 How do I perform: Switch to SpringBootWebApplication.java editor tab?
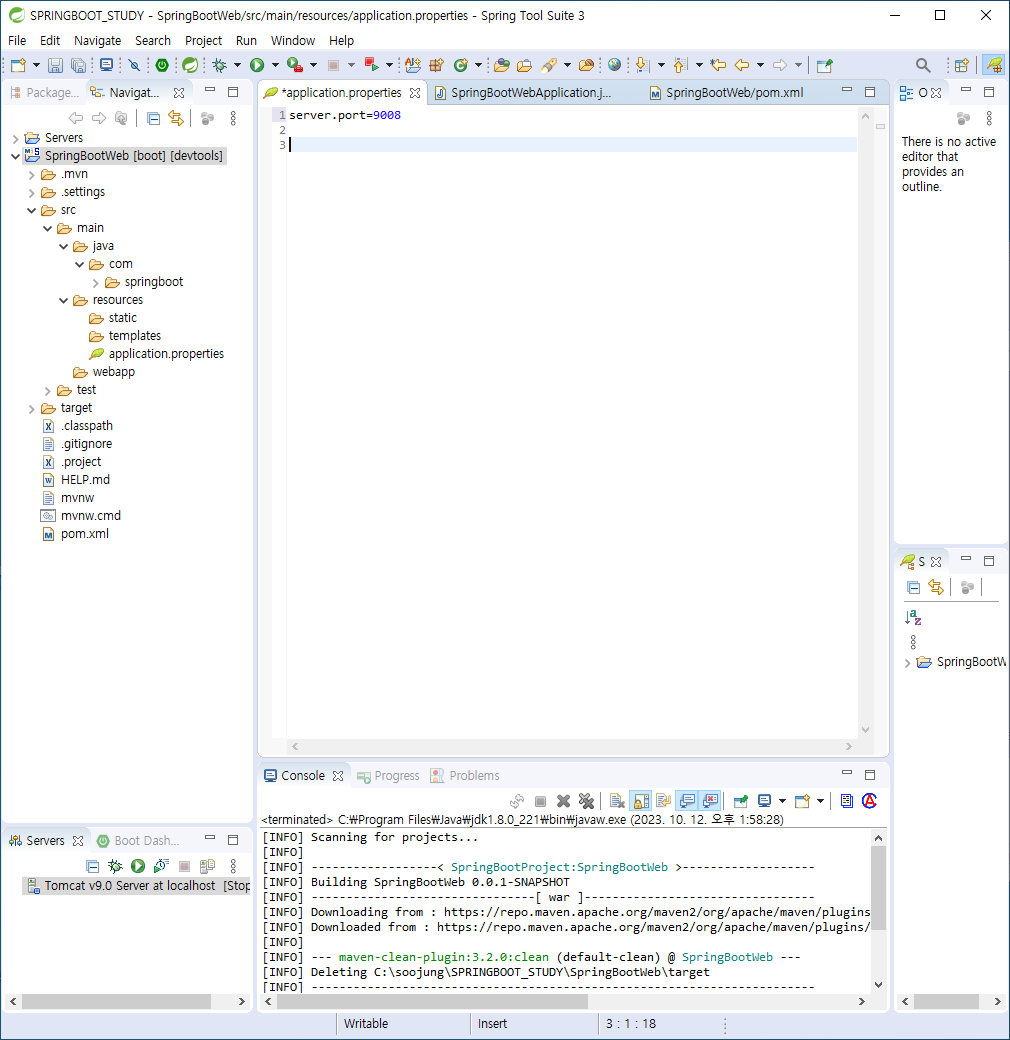click(531, 93)
